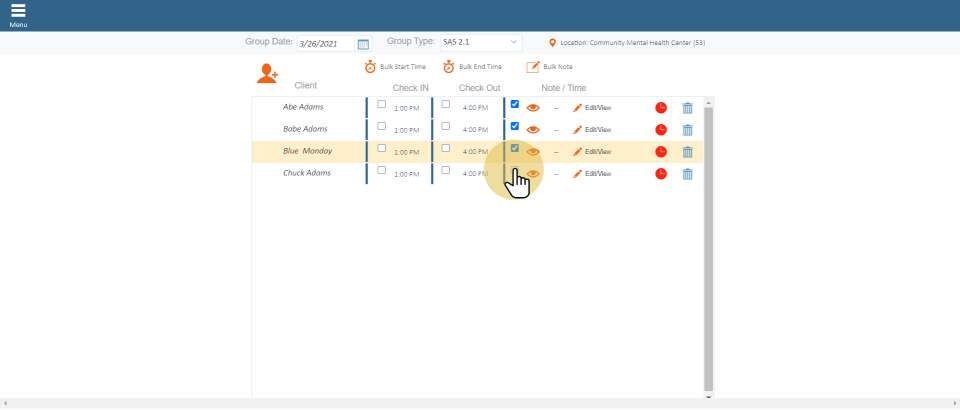This screenshot has width=960, height=410.
Task: Open the hamburger Menu icon
Action: [18, 11]
